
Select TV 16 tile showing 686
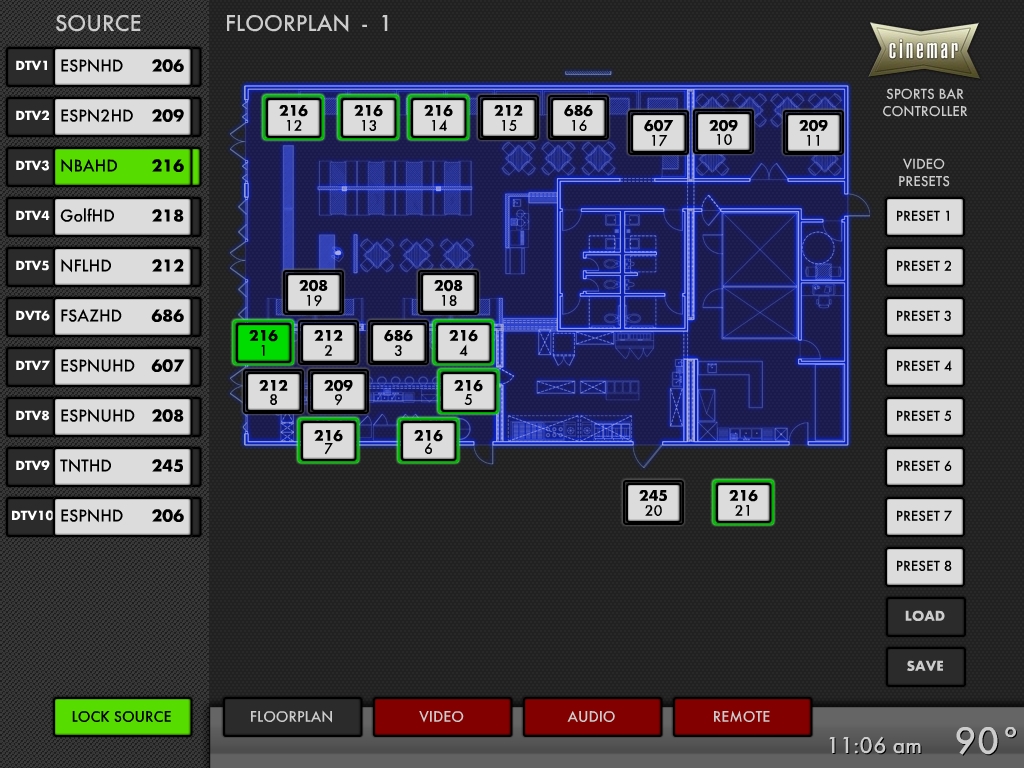579,118
